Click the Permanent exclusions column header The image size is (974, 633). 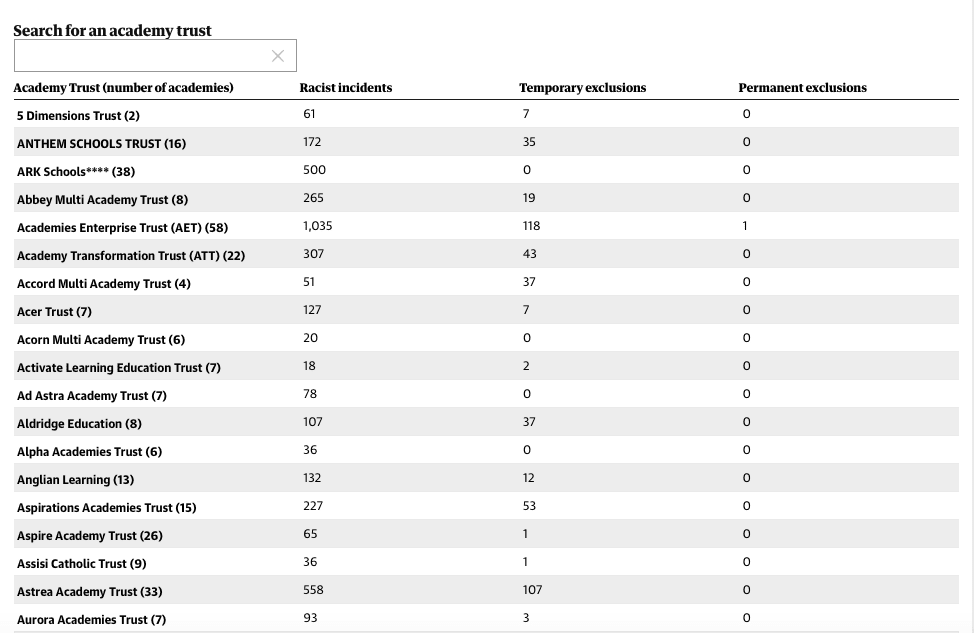[803, 88]
